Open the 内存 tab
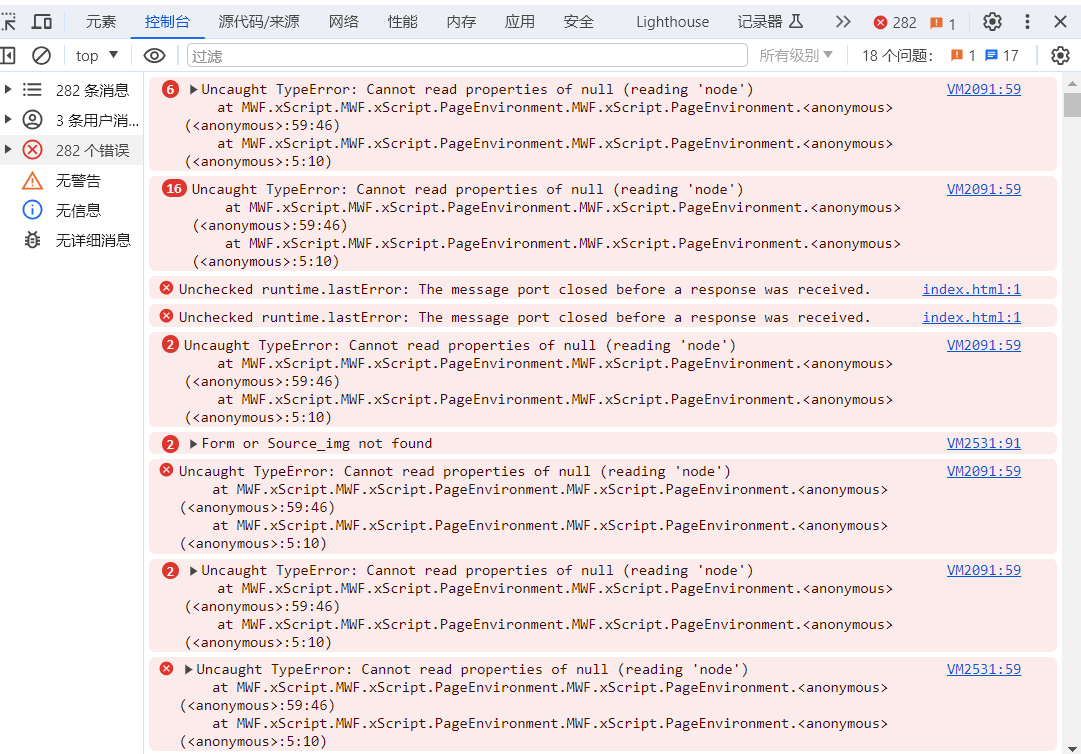 point(461,22)
